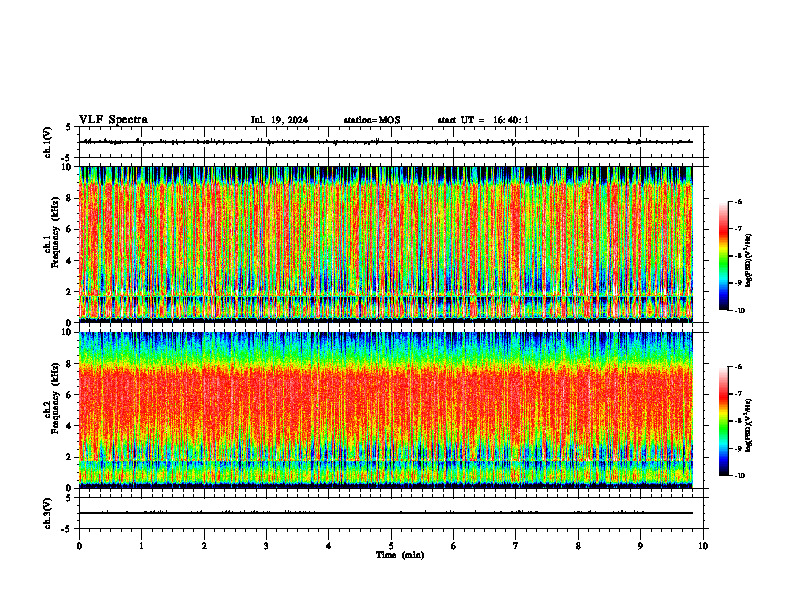Click the 'station=MOS' header label
This screenshot has height=612, width=792.
372,120
